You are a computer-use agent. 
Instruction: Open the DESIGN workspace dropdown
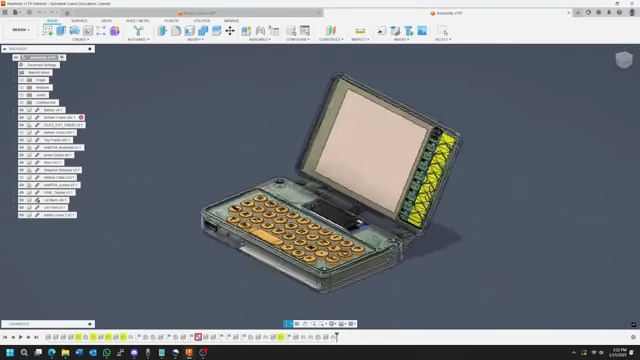click(20, 30)
